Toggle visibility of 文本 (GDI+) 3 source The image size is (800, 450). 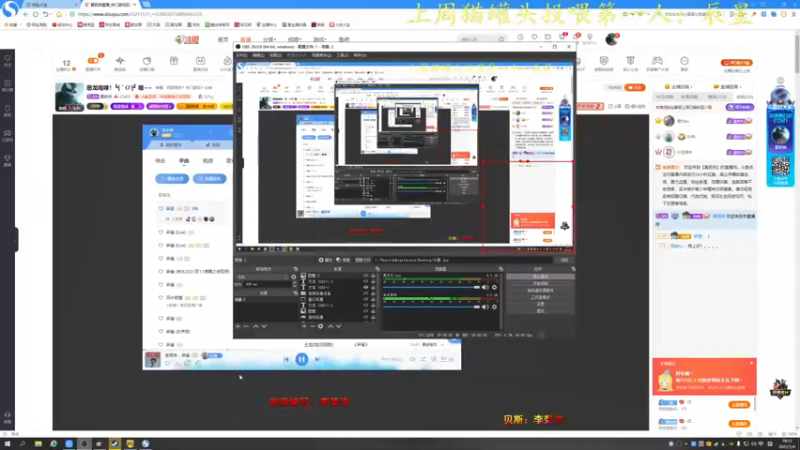pyautogui.click(x=365, y=282)
